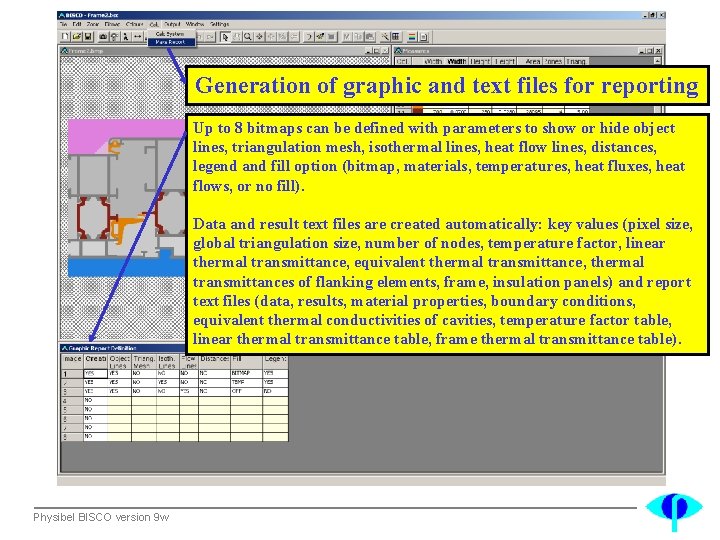Open the Settings menu

(x=219, y=24)
